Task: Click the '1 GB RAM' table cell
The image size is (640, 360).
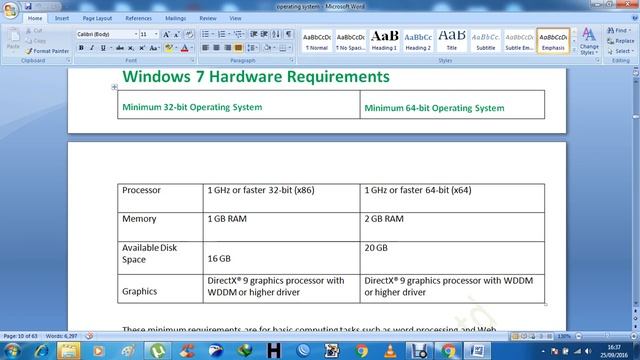Action: coord(282,227)
